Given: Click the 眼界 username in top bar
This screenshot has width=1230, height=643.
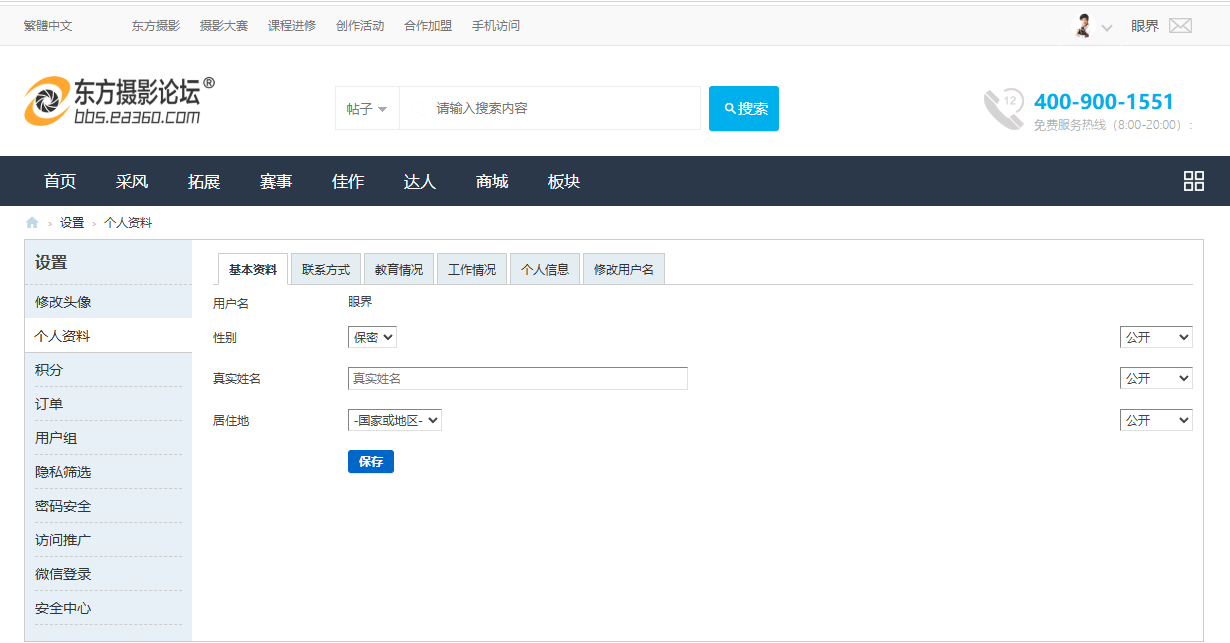Looking at the screenshot, I should pyautogui.click(x=1145, y=26).
